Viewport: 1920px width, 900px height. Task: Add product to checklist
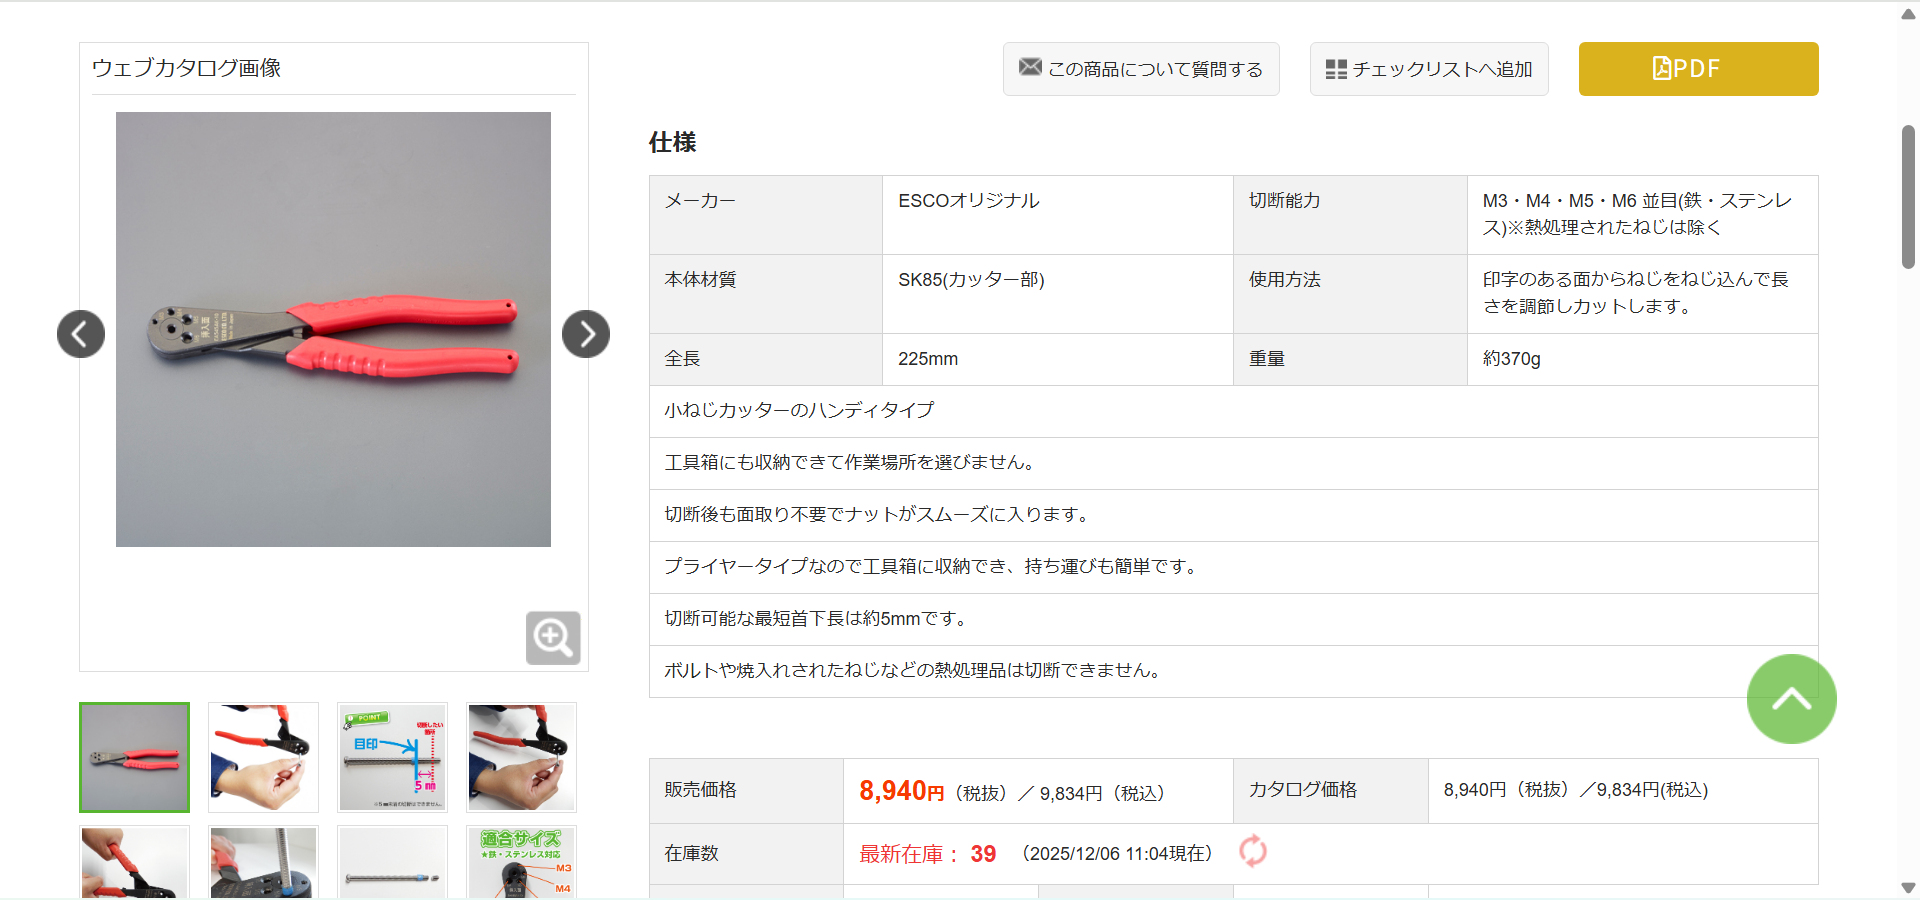coord(1429,69)
